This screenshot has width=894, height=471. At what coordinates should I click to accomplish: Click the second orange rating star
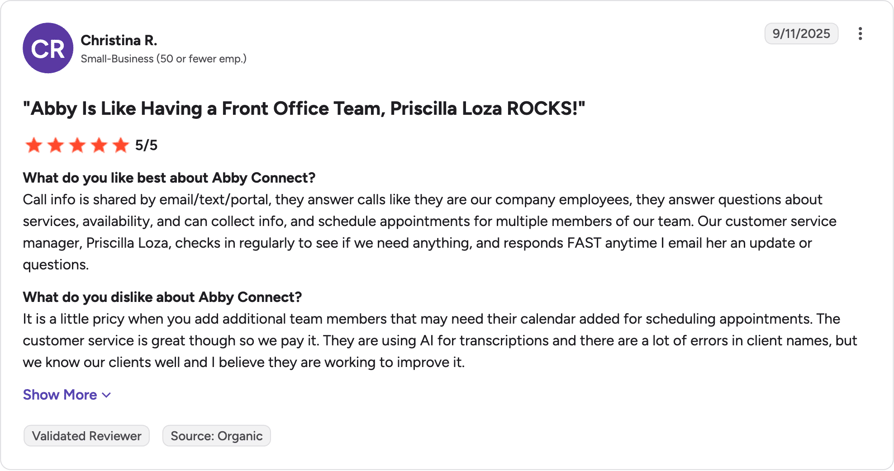pos(55,145)
